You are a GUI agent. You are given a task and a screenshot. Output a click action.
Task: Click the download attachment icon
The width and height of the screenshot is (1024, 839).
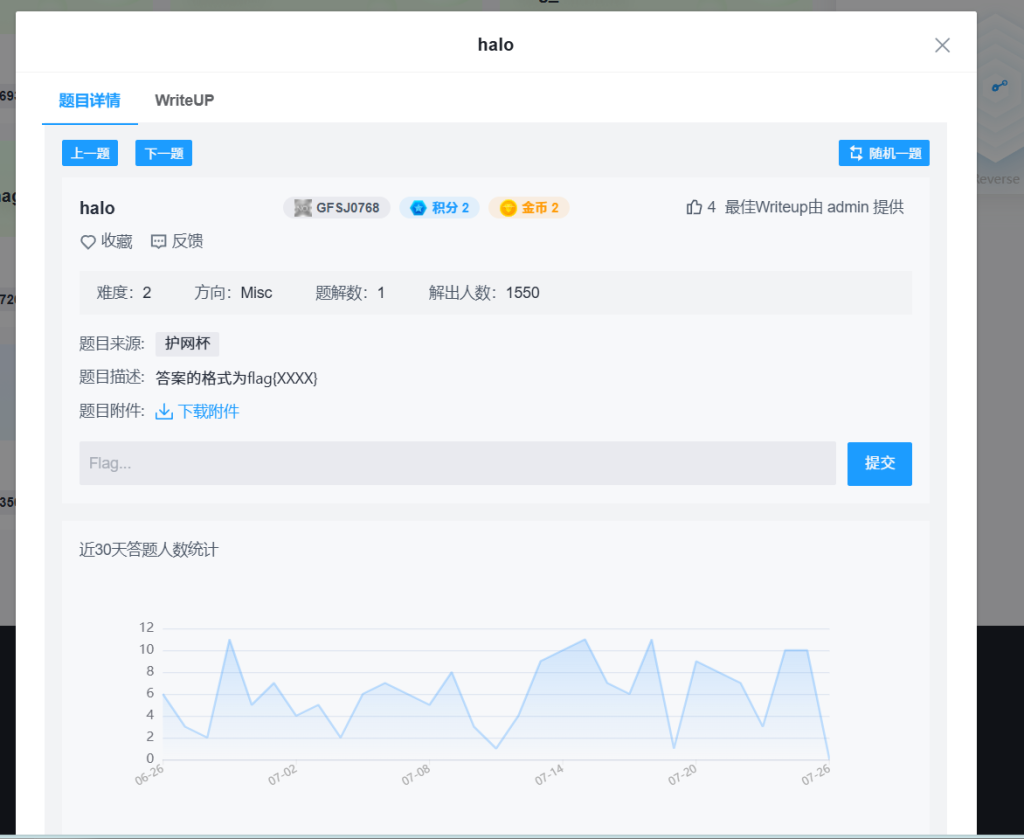164,411
